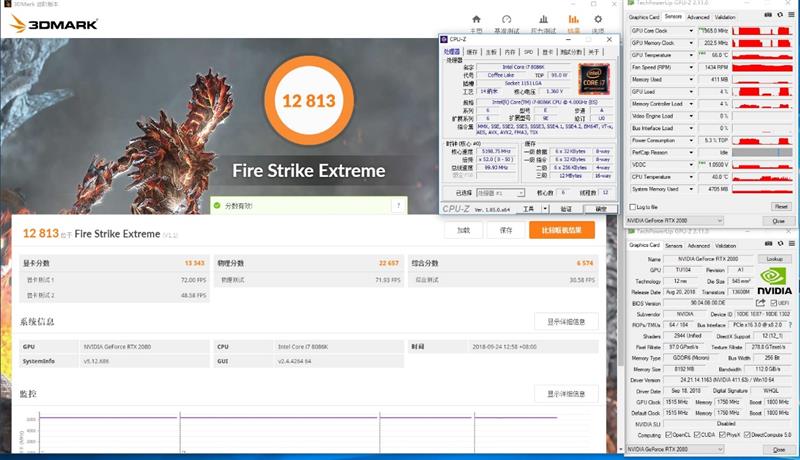Click screenshot camera icon in Sensors GPU-Z window
This screenshot has width=800, height=460.
pos(768,15)
